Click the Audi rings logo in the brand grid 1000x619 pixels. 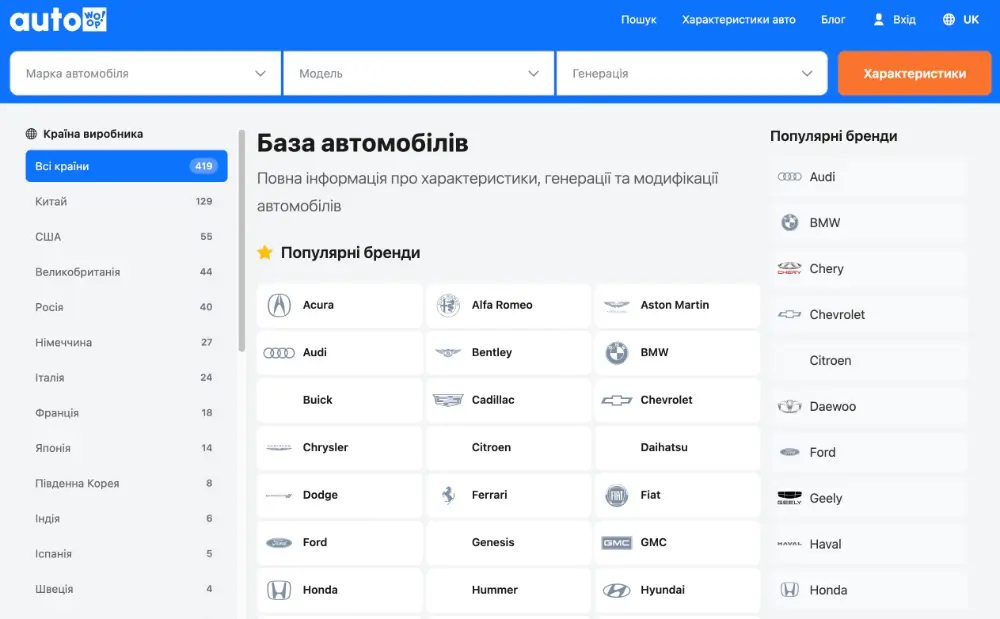click(279, 353)
